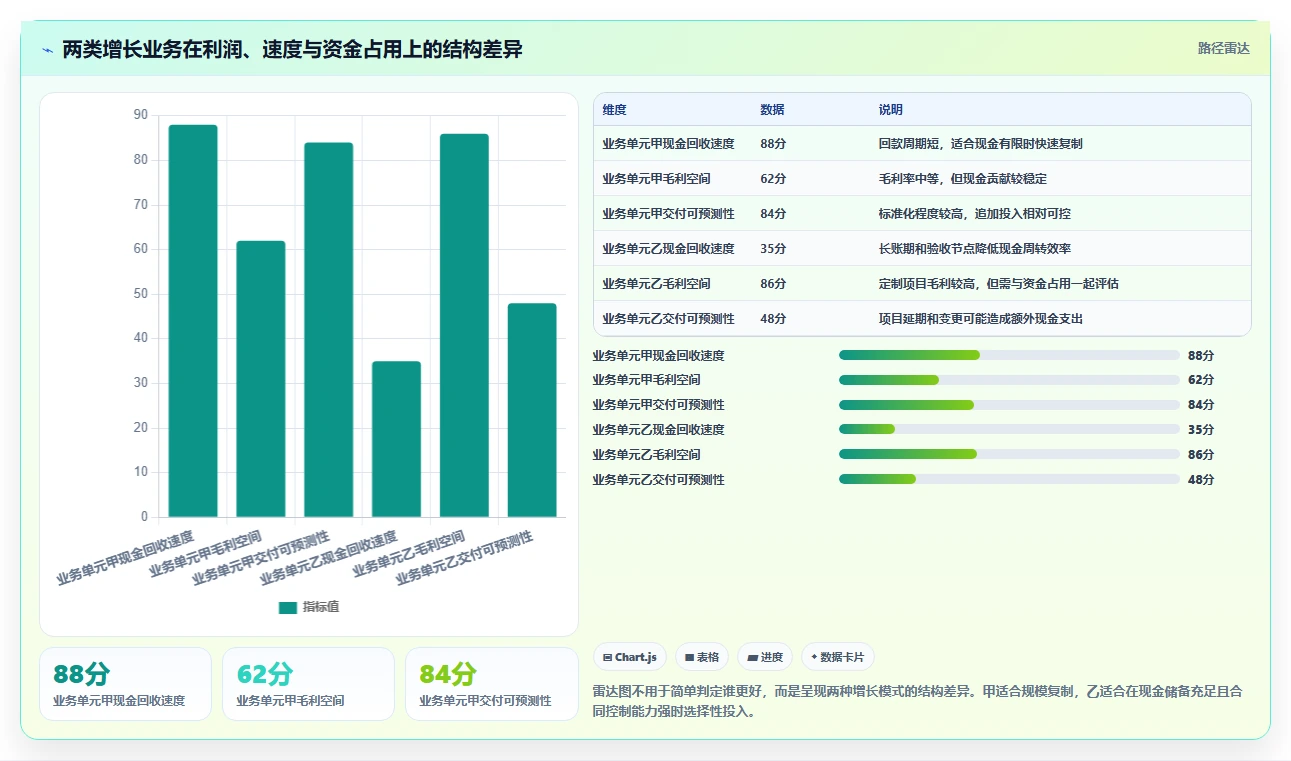Screen dimensions: 1291x761
Task: Click the 90 tick label on the y-axis
Action: coord(140,115)
